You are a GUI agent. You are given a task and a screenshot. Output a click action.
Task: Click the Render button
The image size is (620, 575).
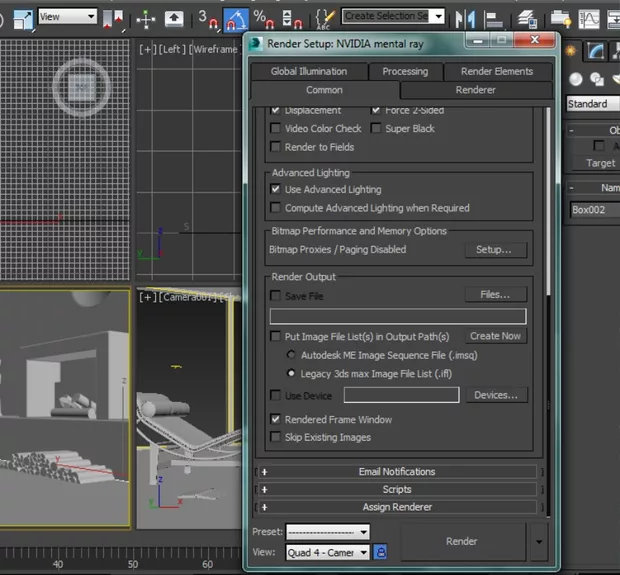(463, 541)
